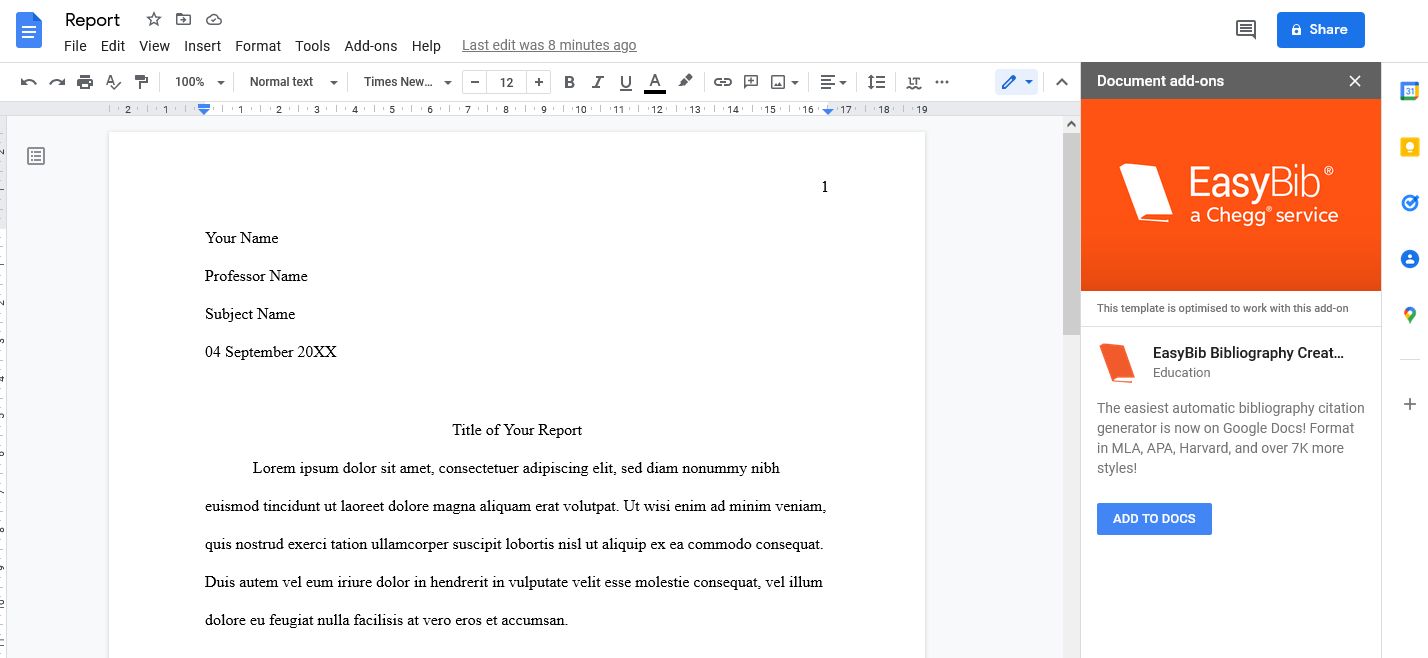Screen dimensions: 1428x658
Task: Open the Add-ons menu
Action: [x=371, y=46]
